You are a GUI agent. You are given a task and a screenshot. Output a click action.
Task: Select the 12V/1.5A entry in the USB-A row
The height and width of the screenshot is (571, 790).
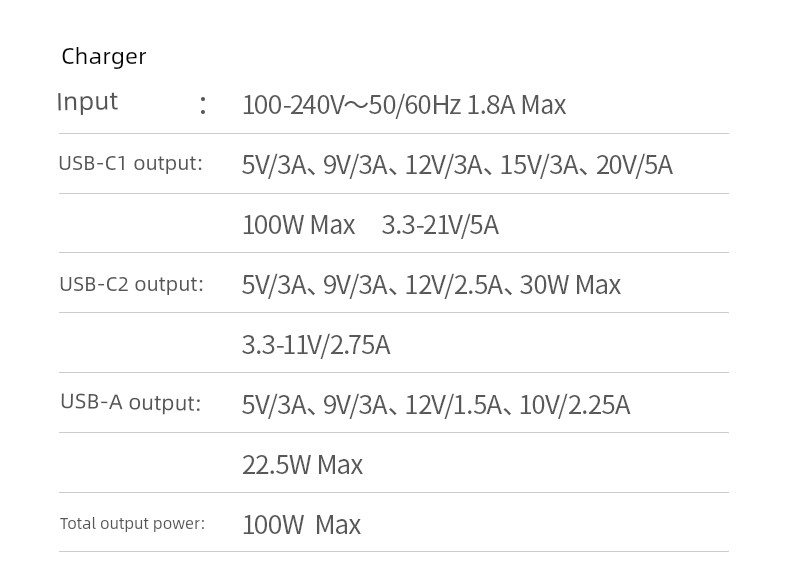453,405
